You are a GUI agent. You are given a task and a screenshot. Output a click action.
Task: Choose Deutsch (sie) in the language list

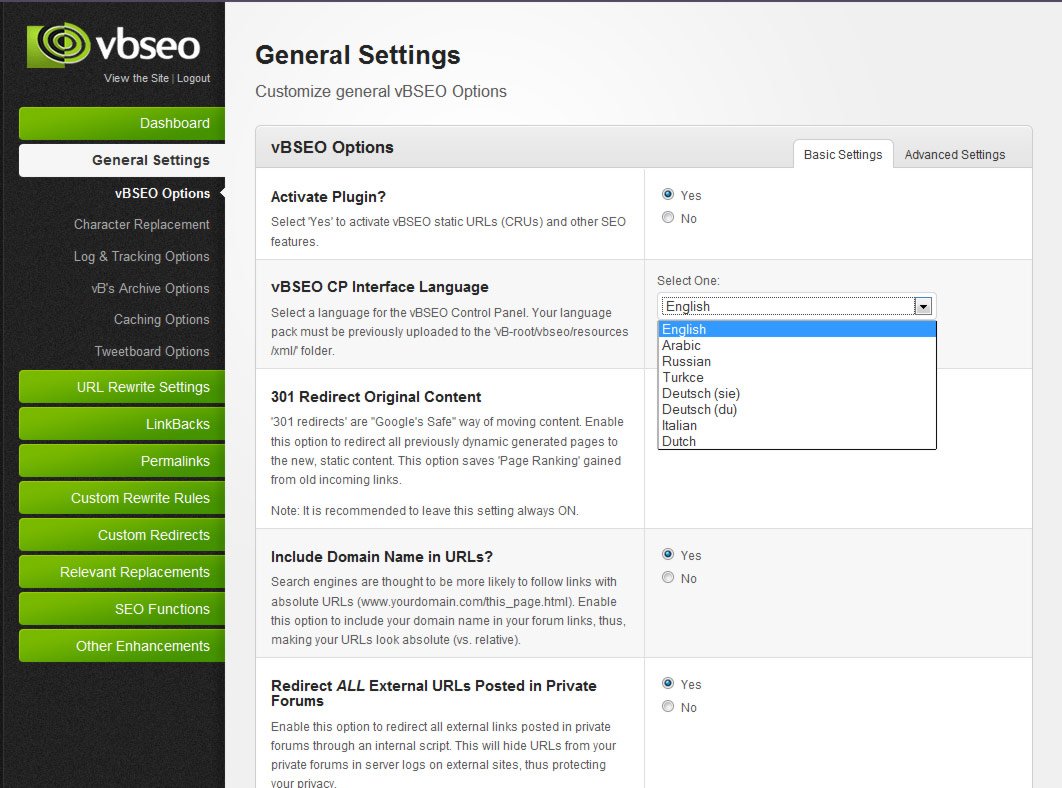(796, 393)
